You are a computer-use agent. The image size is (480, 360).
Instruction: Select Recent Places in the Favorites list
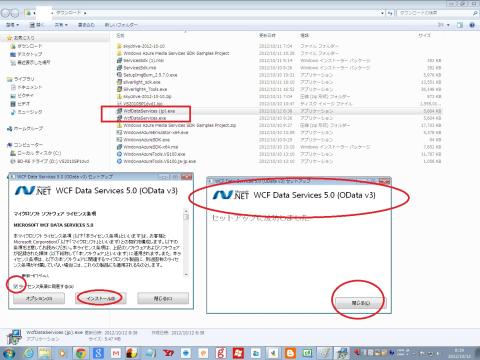click(30, 62)
